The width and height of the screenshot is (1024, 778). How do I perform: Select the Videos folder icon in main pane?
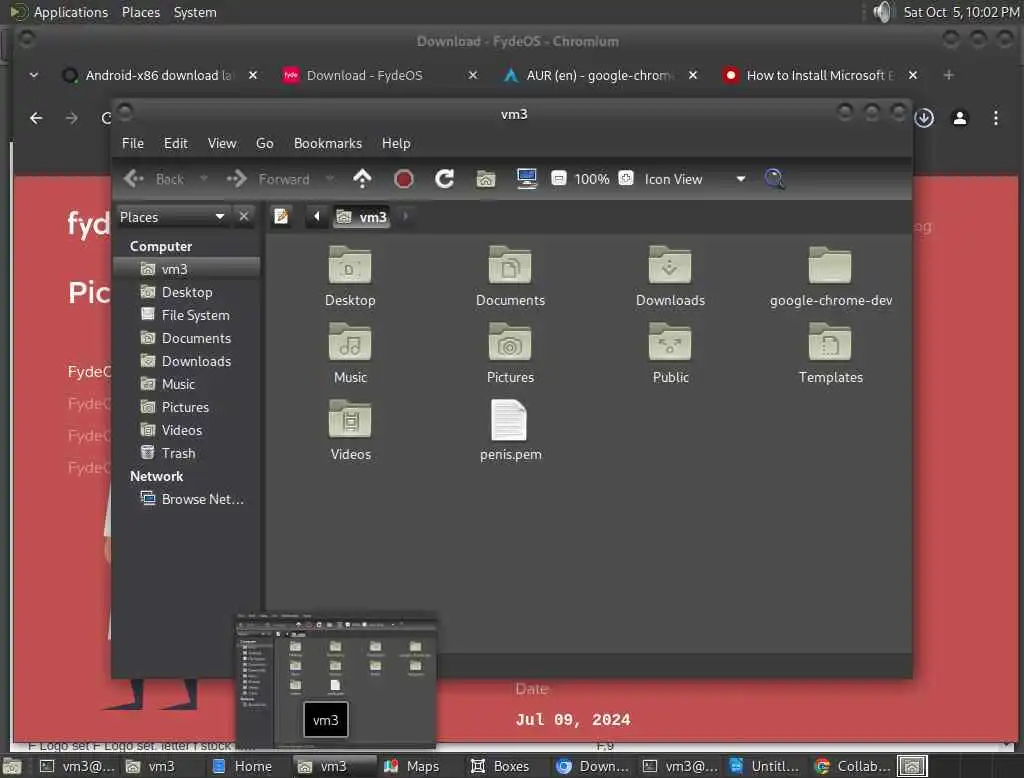coord(350,419)
